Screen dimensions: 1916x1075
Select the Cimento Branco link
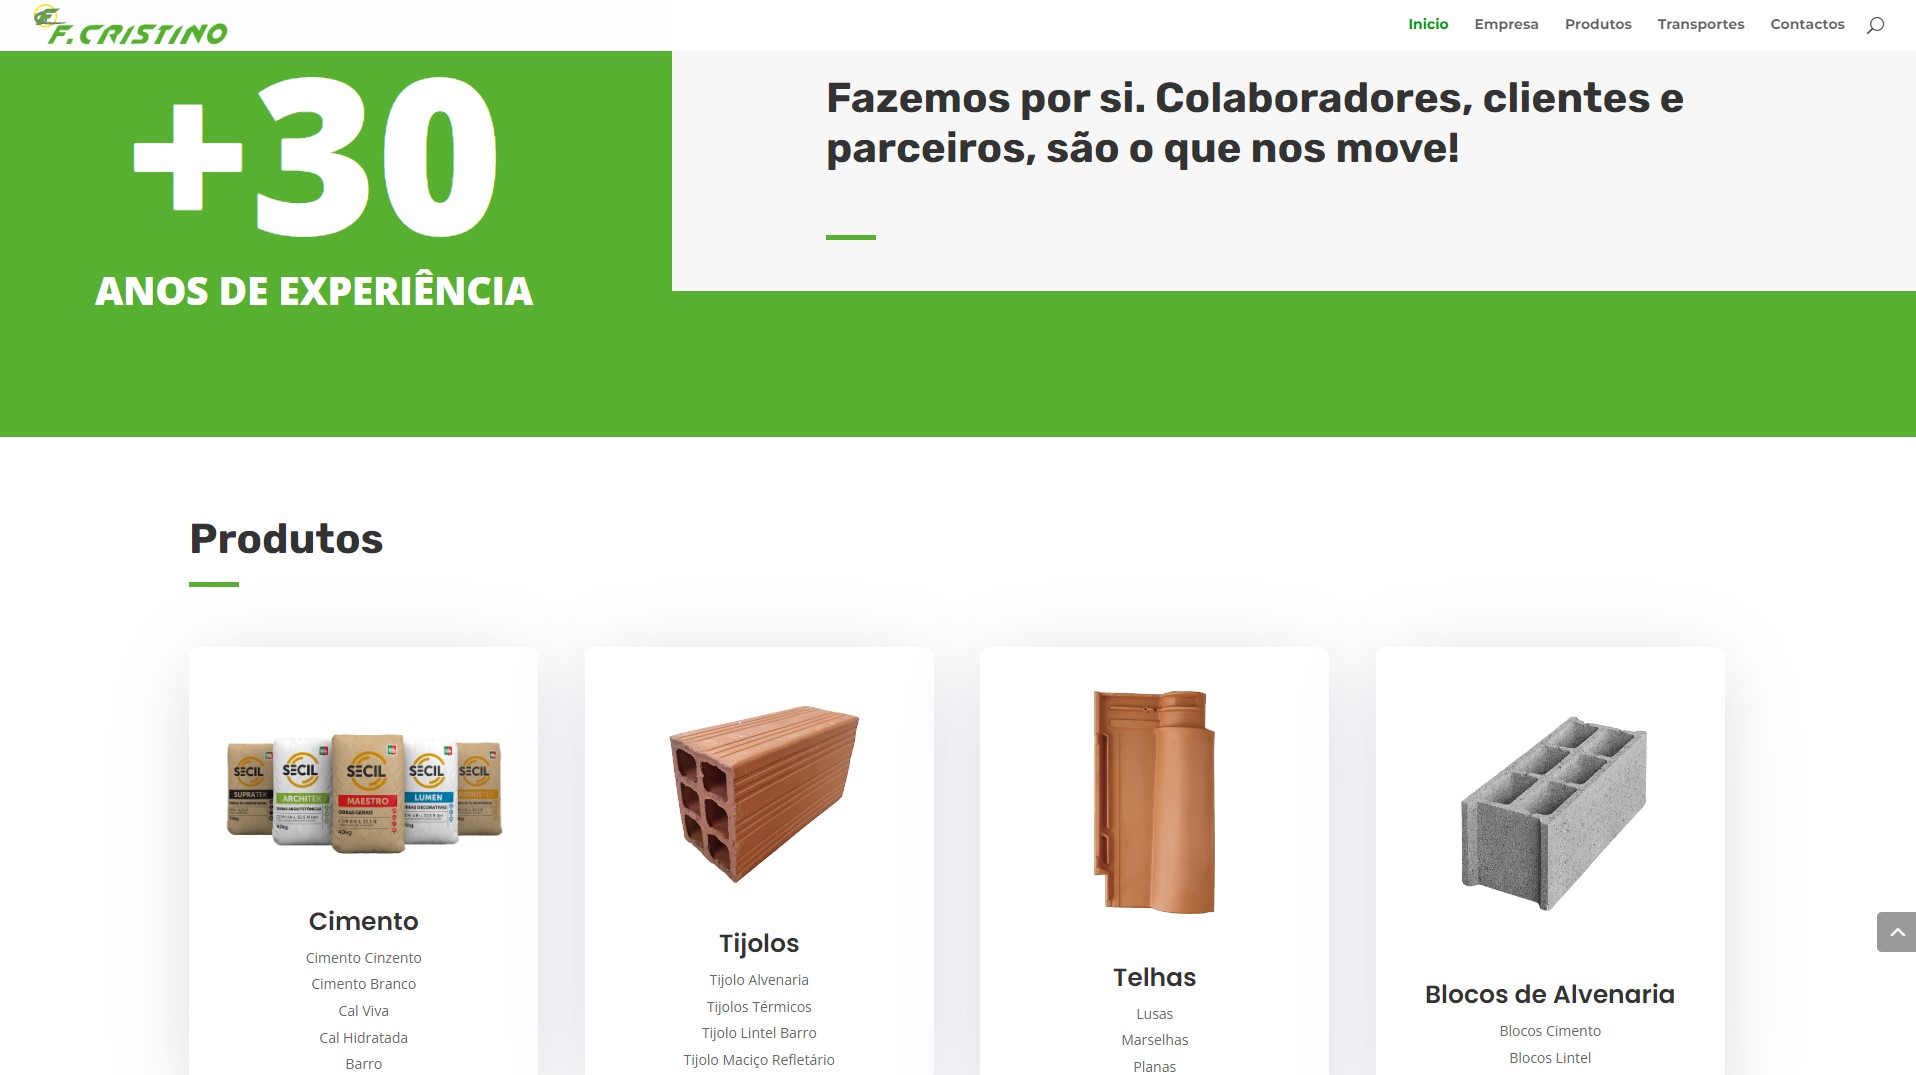click(x=363, y=984)
